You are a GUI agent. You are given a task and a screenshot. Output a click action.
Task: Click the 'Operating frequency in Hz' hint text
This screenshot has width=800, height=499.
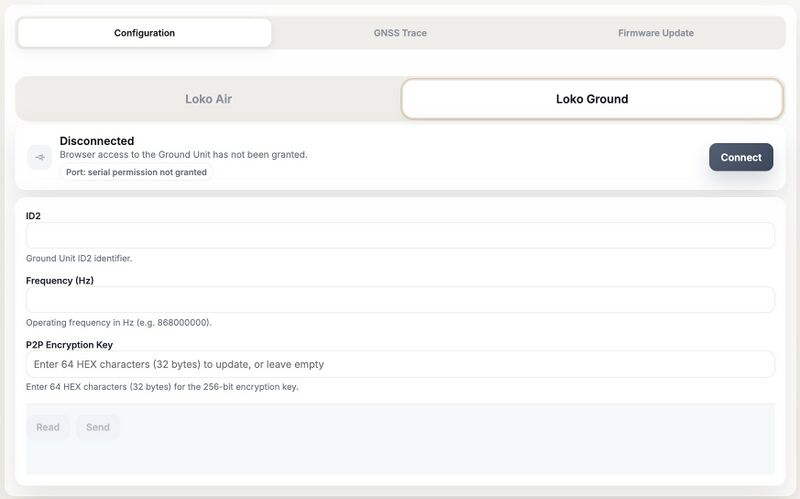pyautogui.click(x=118, y=323)
